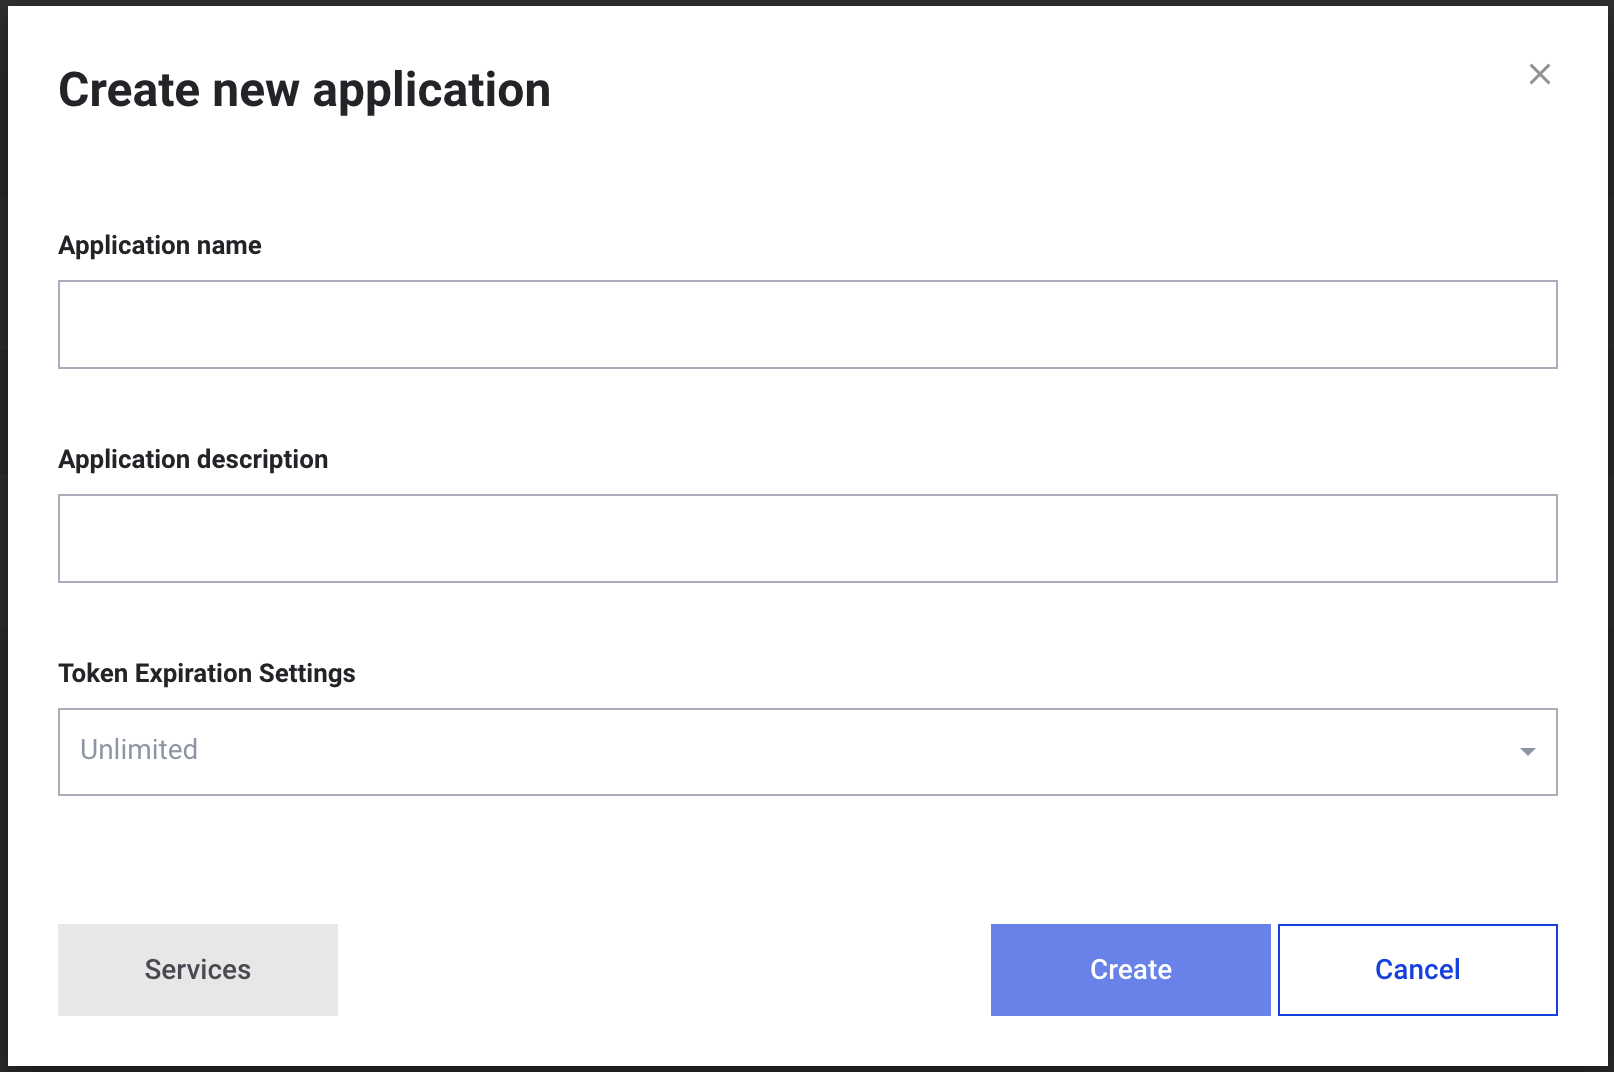Click the Create new application title
The width and height of the screenshot is (1614, 1072).
(x=305, y=89)
